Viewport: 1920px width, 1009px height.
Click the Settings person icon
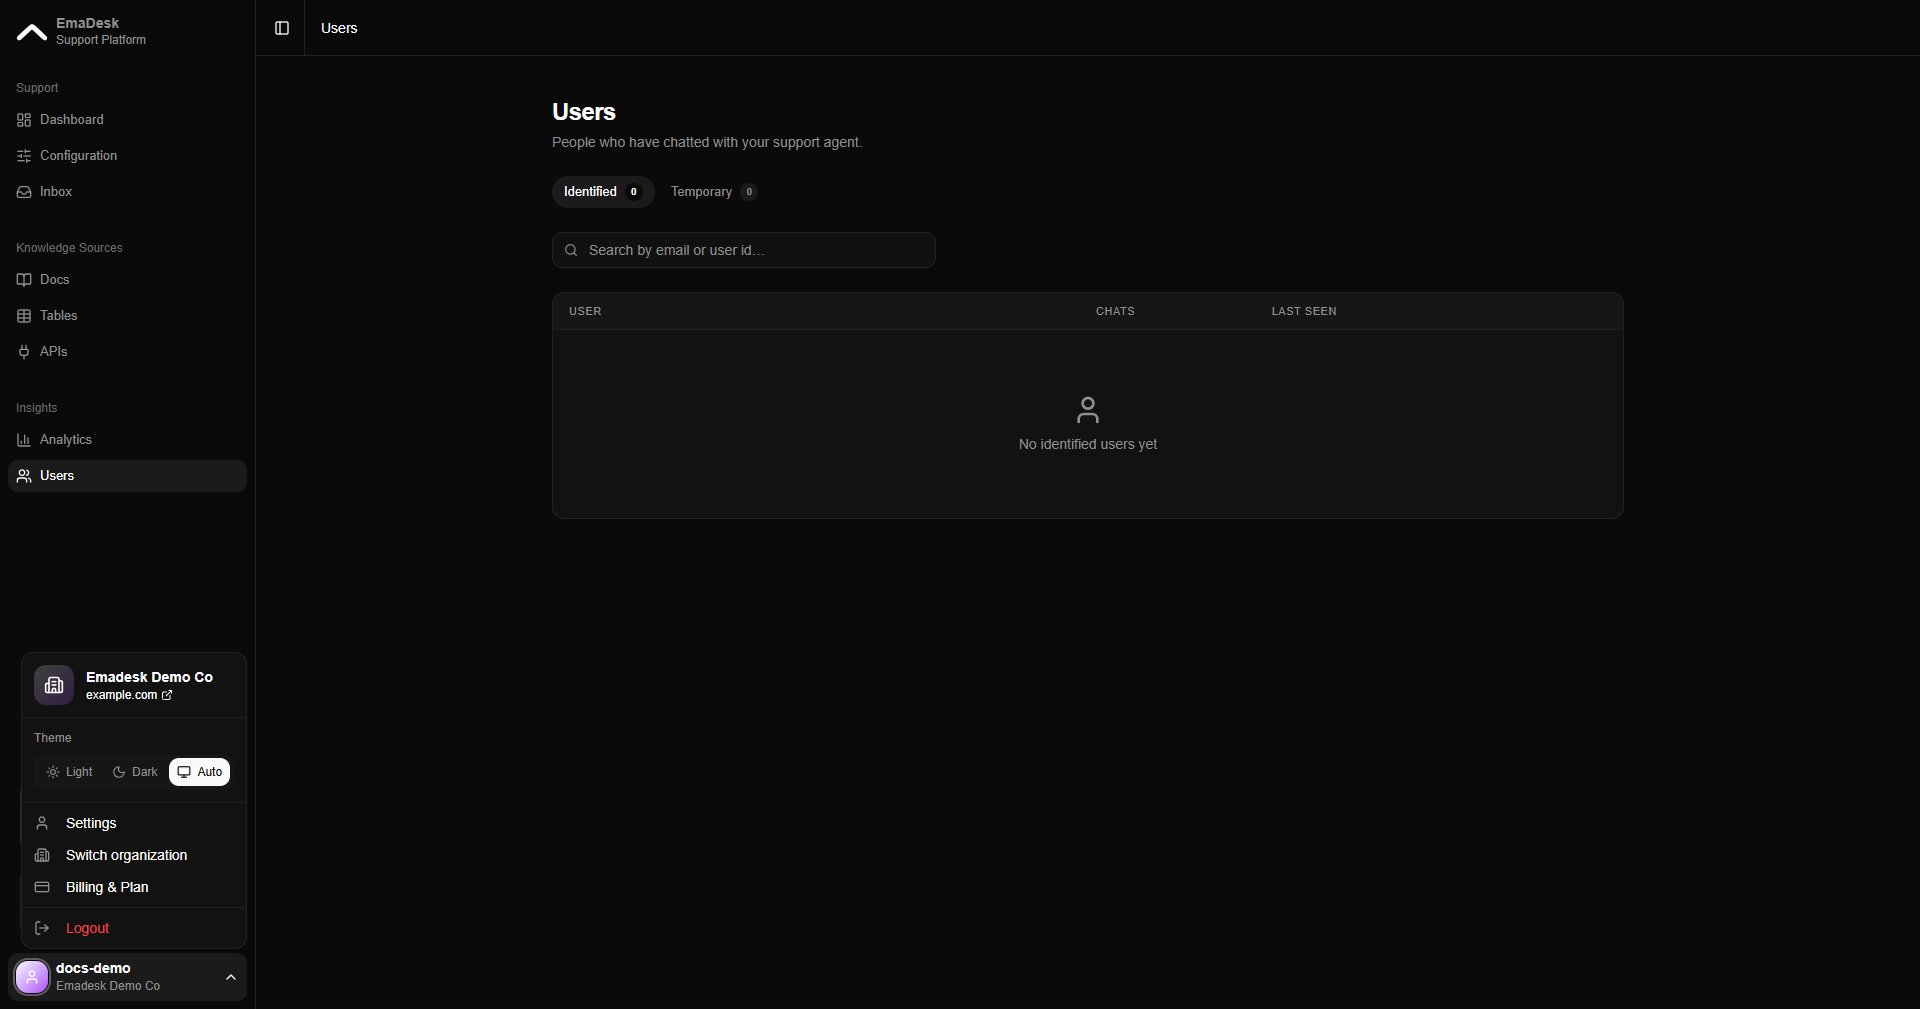point(42,823)
